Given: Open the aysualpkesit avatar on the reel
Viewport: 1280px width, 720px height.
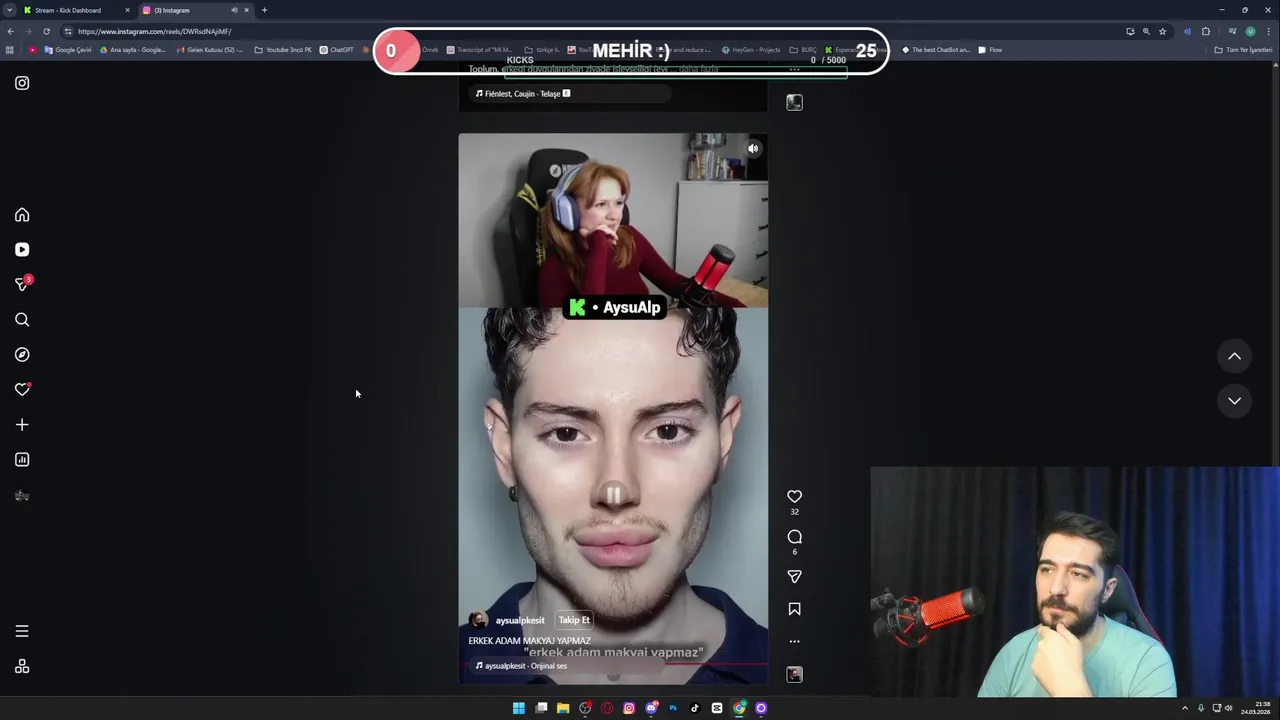Looking at the screenshot, I should click(478, 620).
